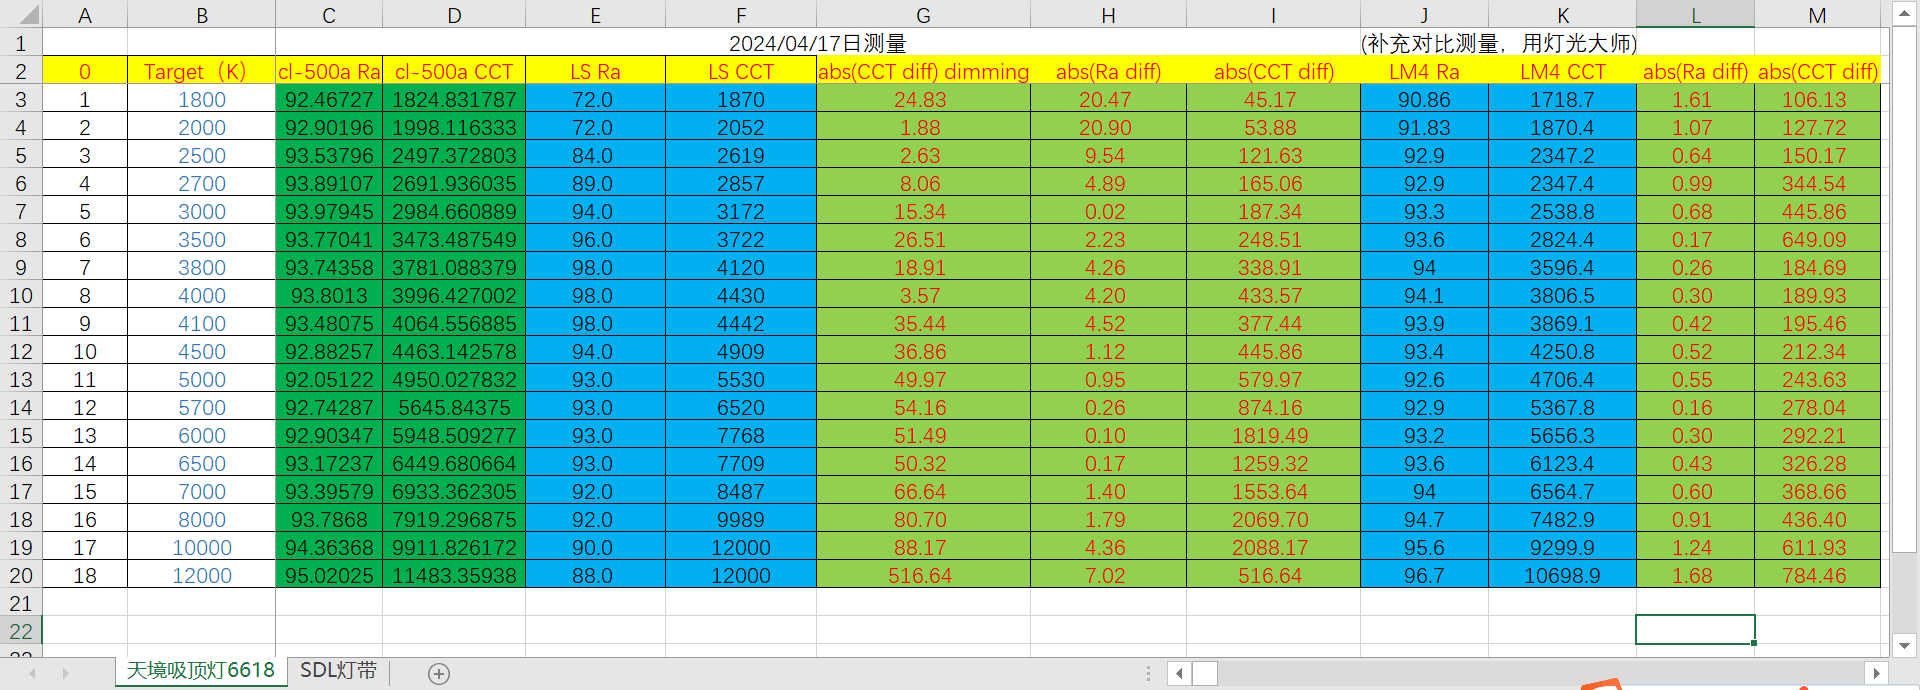Click horizontal scrollbar right arrow
This screenshot has width=1920, height=690.
click(x=1876, y=673)
